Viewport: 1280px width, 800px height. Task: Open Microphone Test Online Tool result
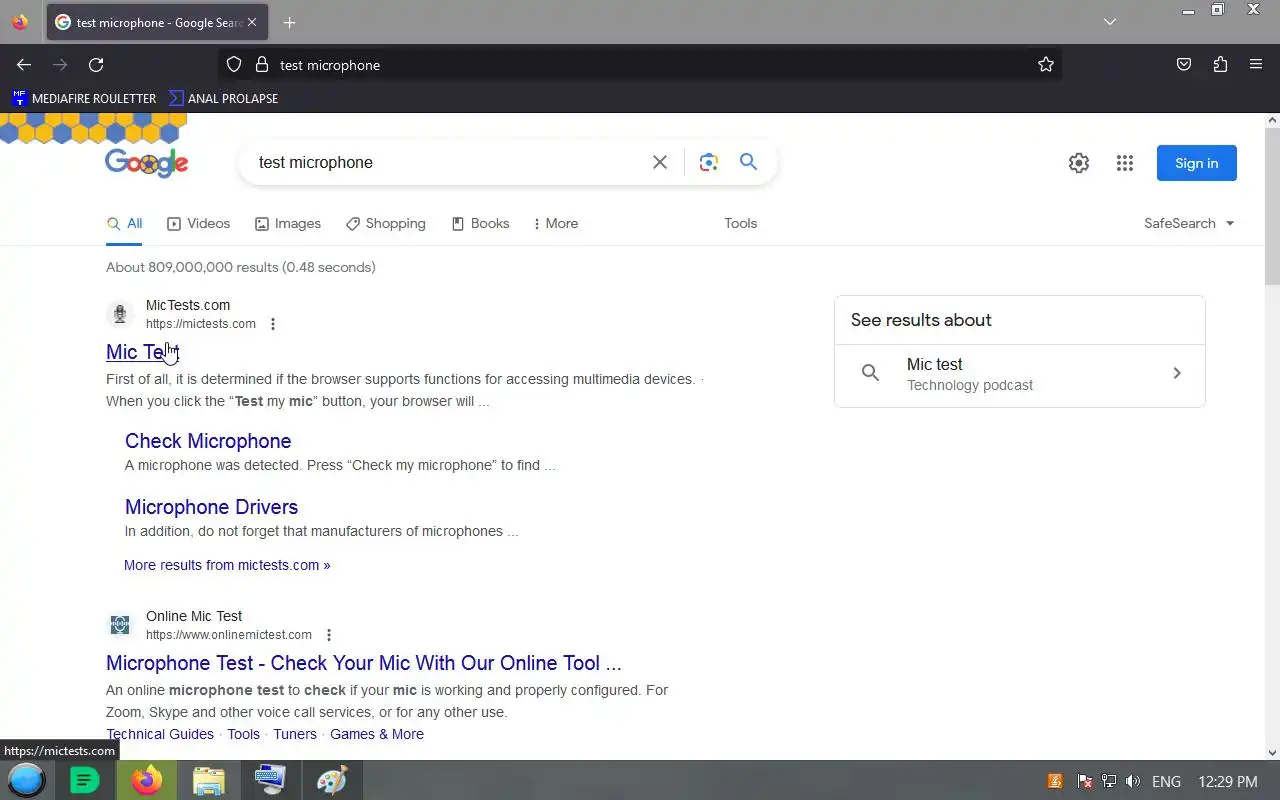364,663
